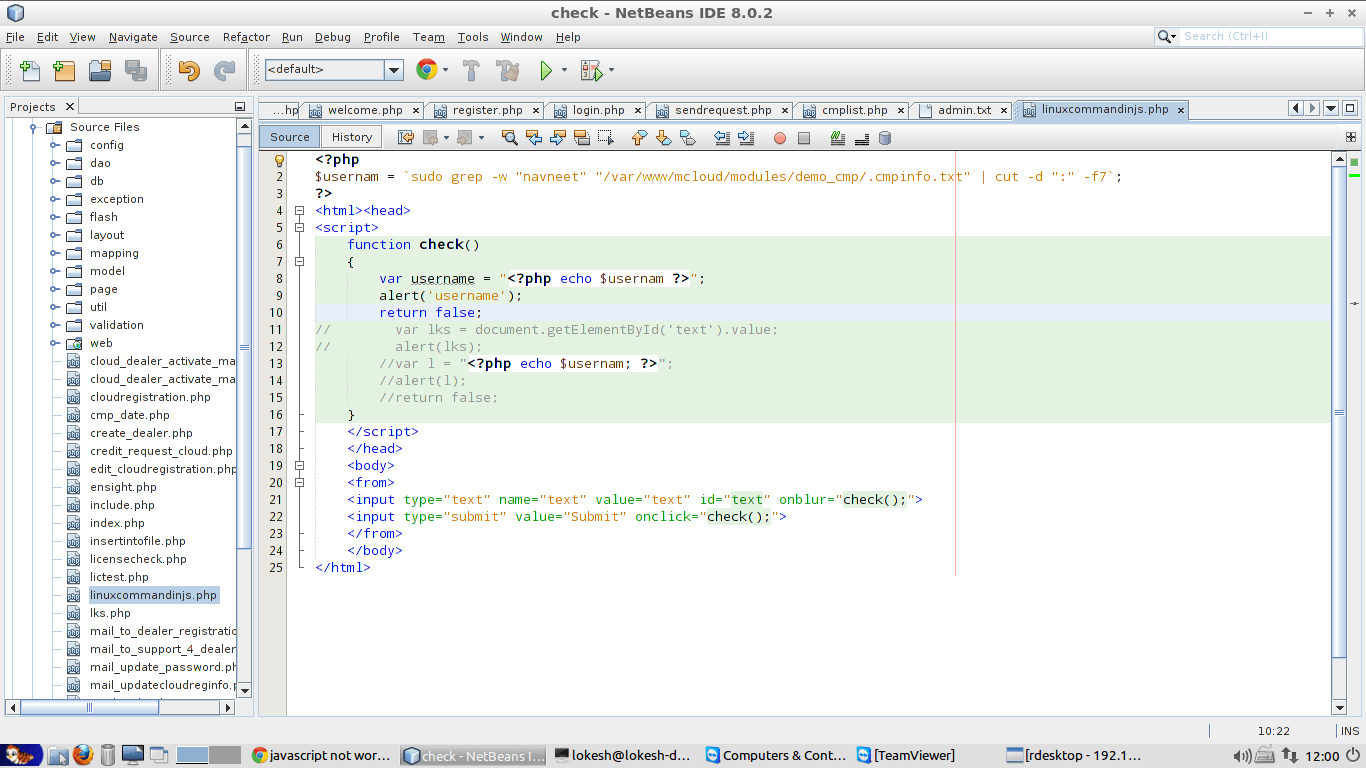Close the Projects panel
Viewport: 1366px width, 768px height.
coord(69,106)
